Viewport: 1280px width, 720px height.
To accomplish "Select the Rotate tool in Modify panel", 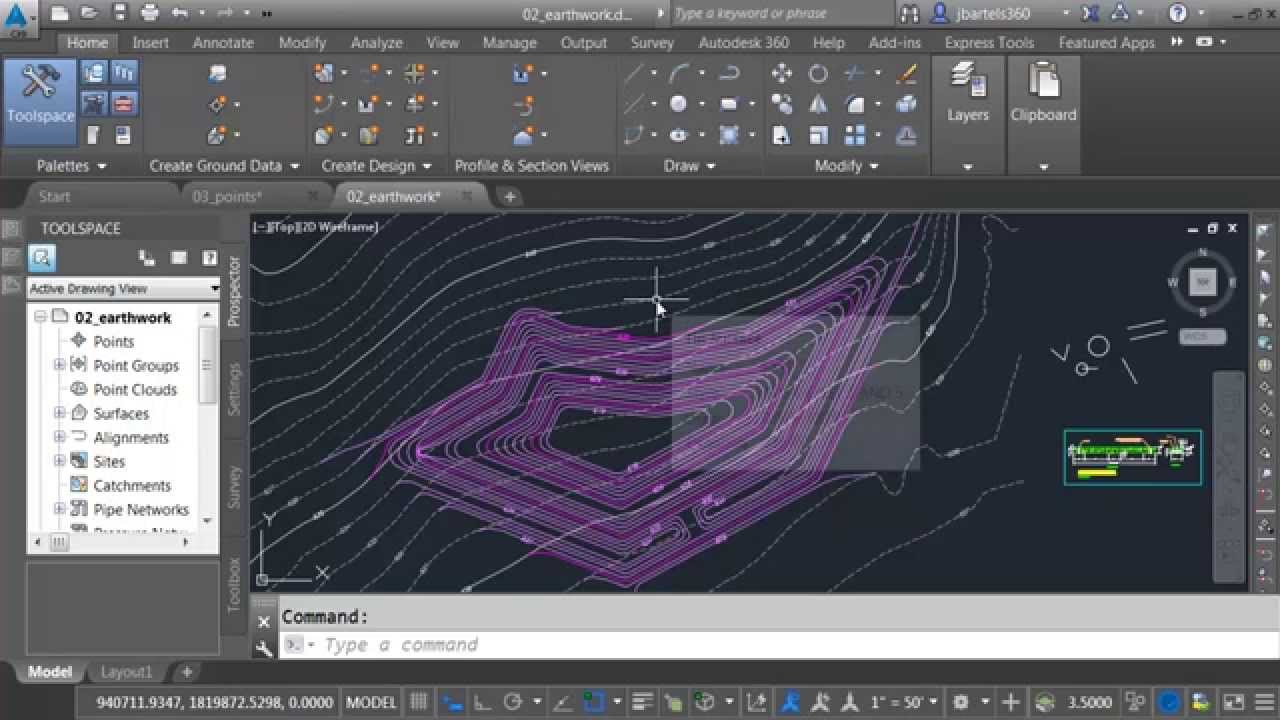I will click(x=818, y=73).
